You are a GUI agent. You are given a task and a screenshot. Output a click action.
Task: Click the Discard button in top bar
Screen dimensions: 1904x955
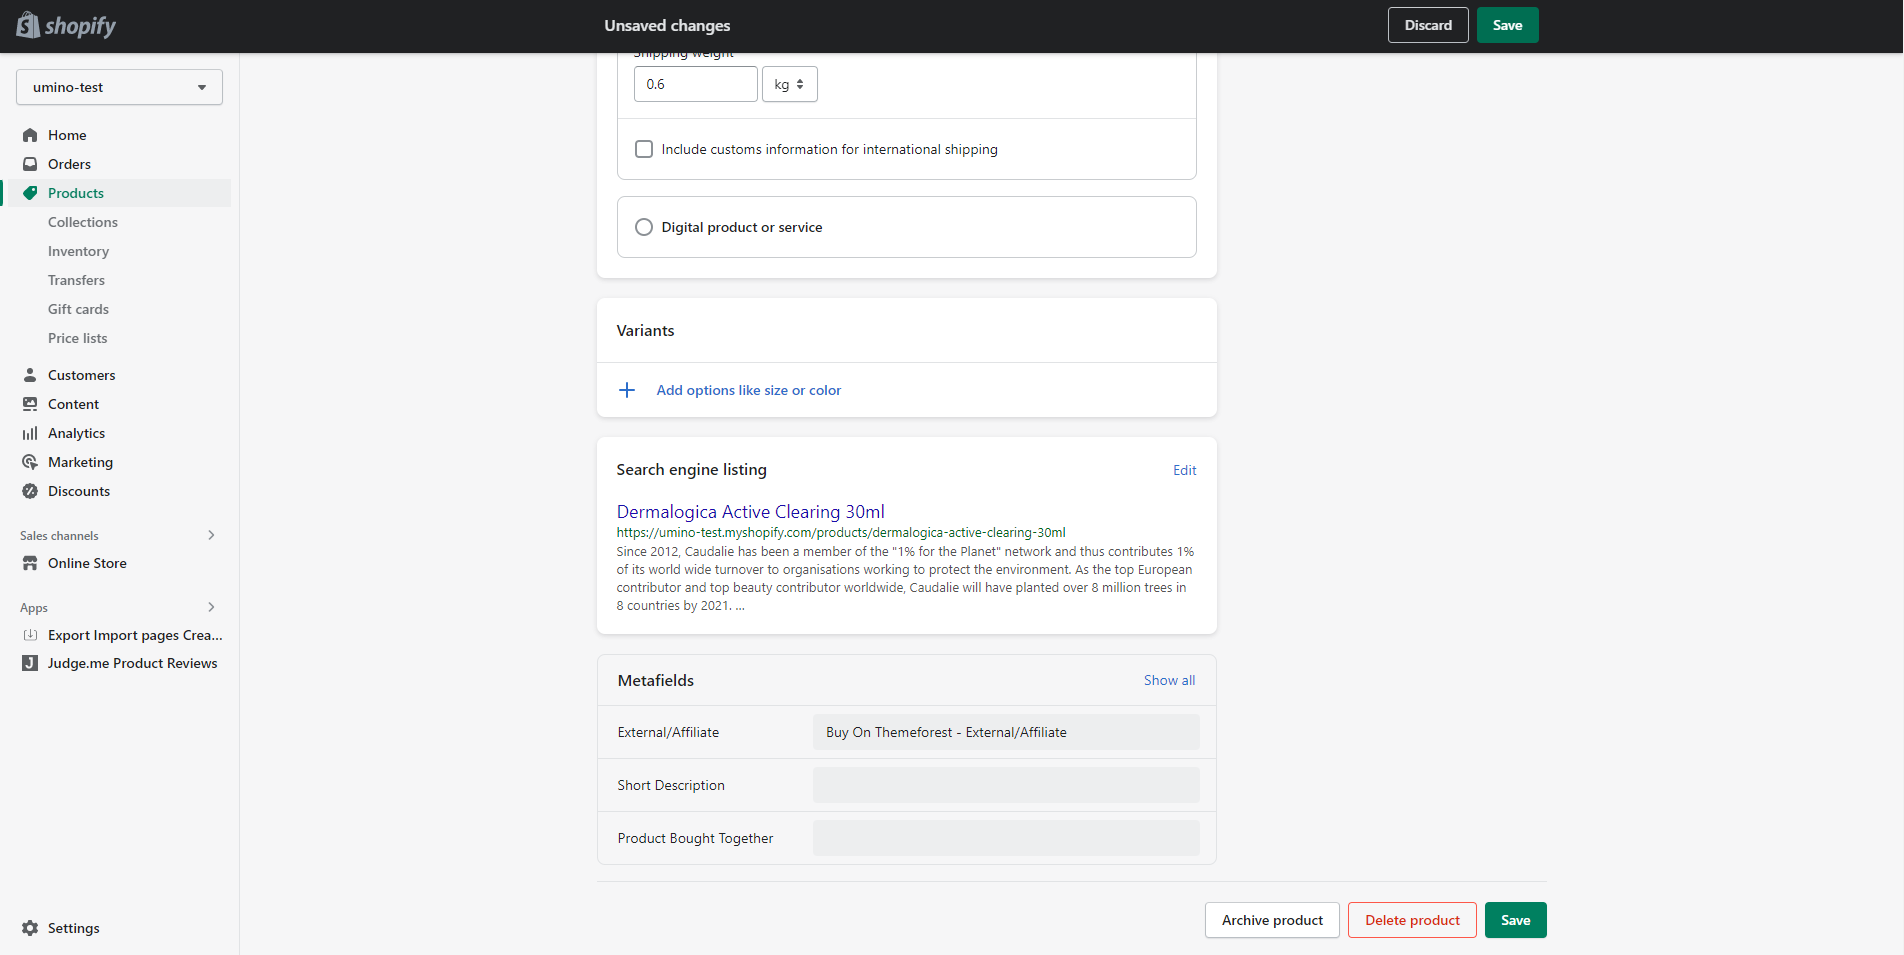click(x=1427, y=25)
